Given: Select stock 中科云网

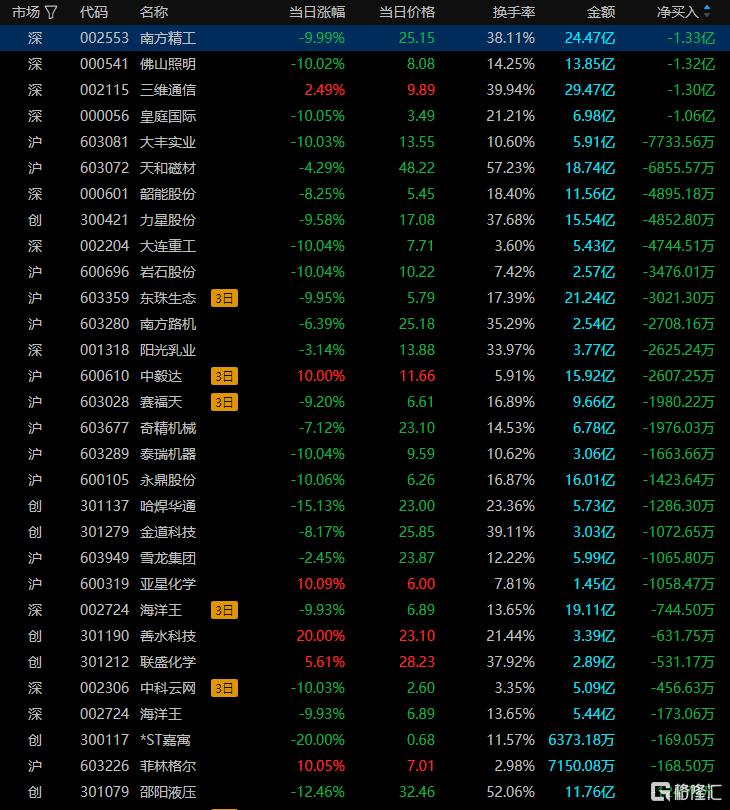Looking at the screenshot, I should pos(168,688).
